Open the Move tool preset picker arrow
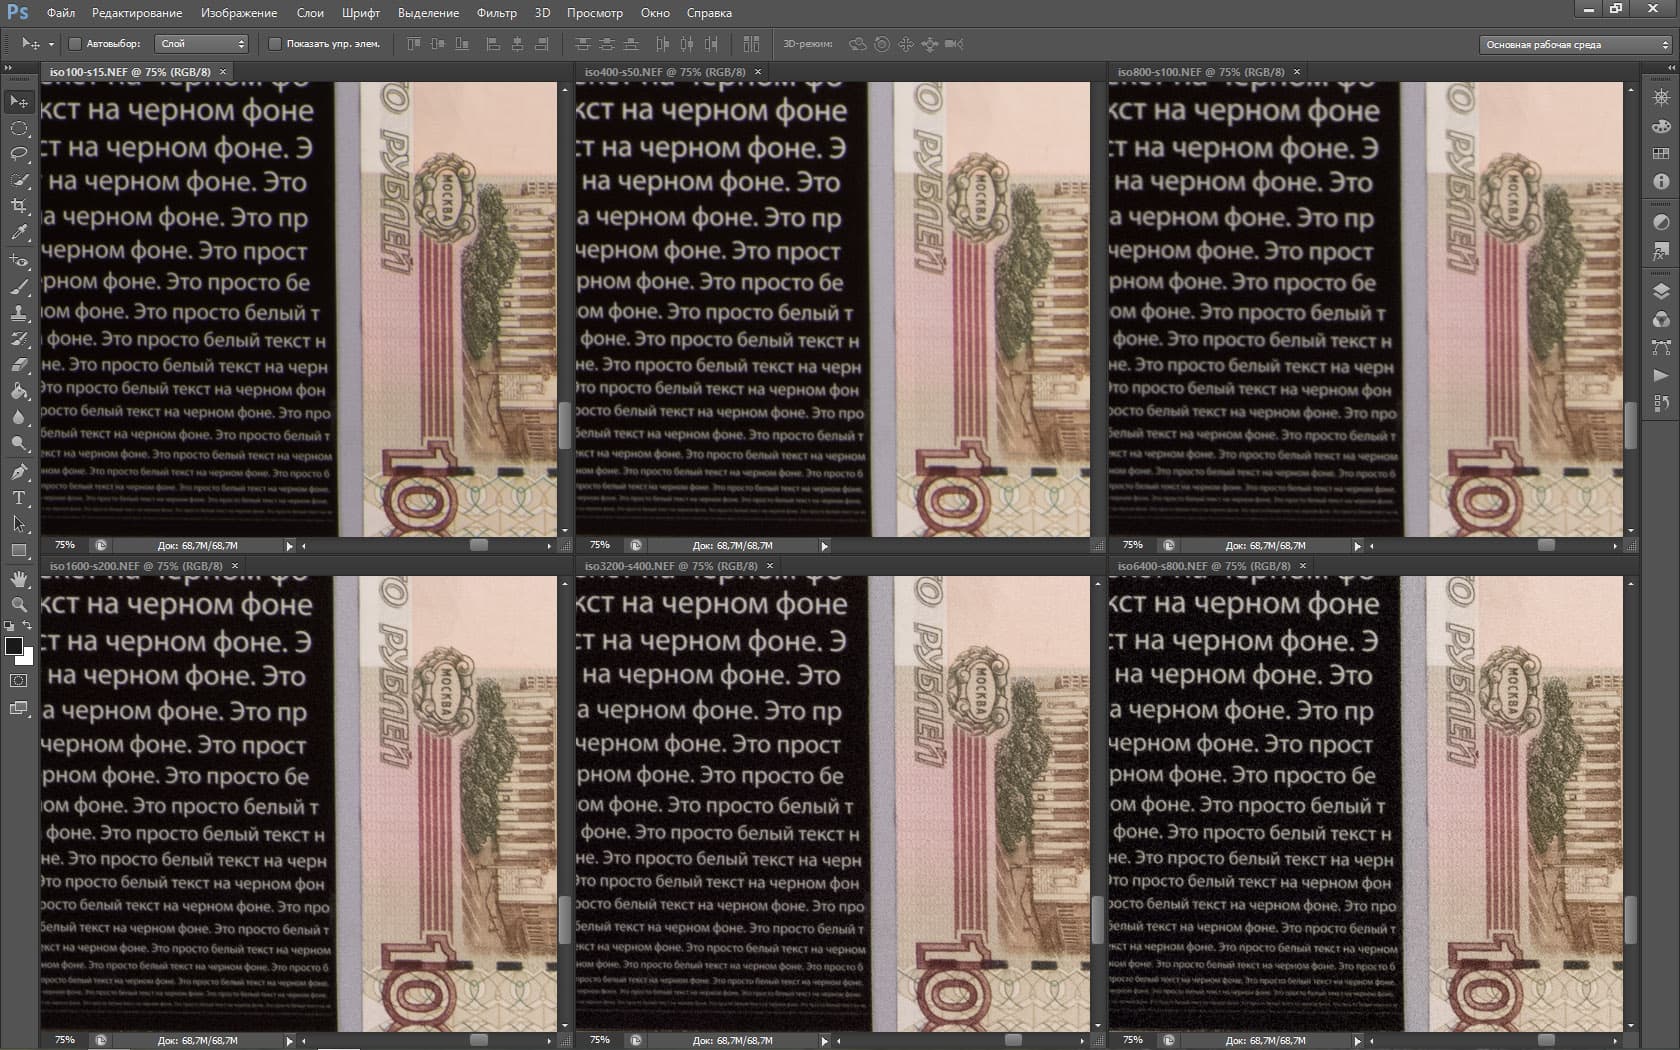This screenshot has width=1680, height=1050. coord(51,45)
